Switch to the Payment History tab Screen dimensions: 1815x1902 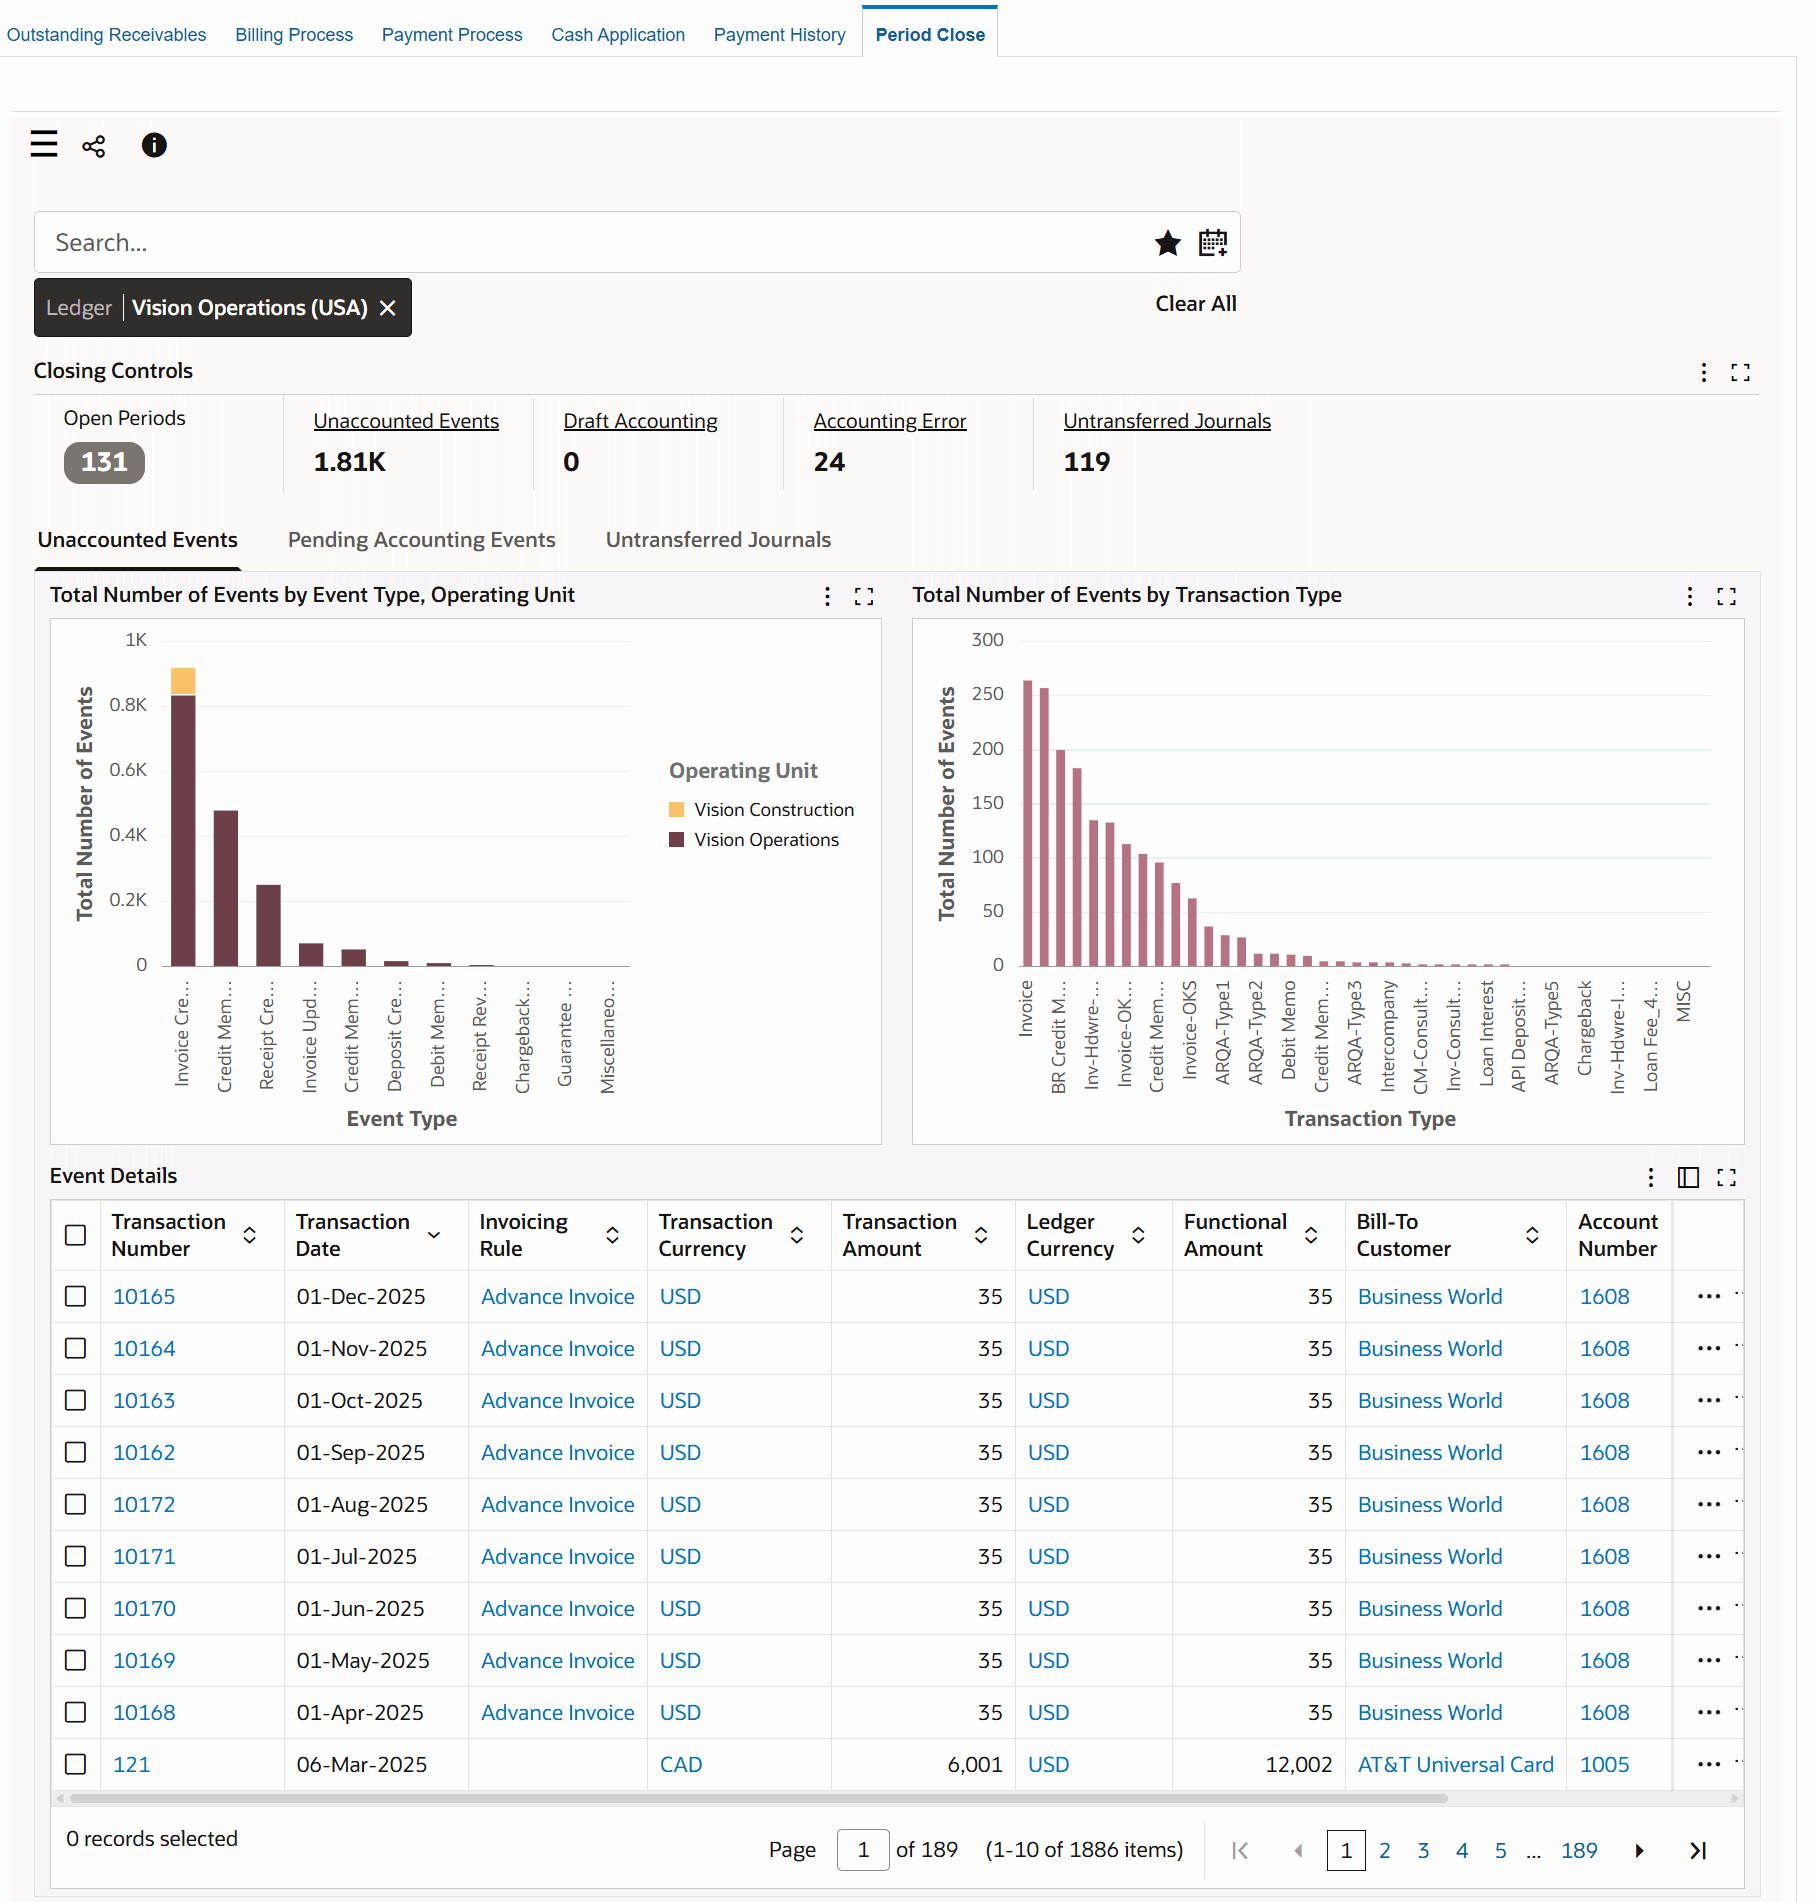pyautogui.click(x=779, y=35)
